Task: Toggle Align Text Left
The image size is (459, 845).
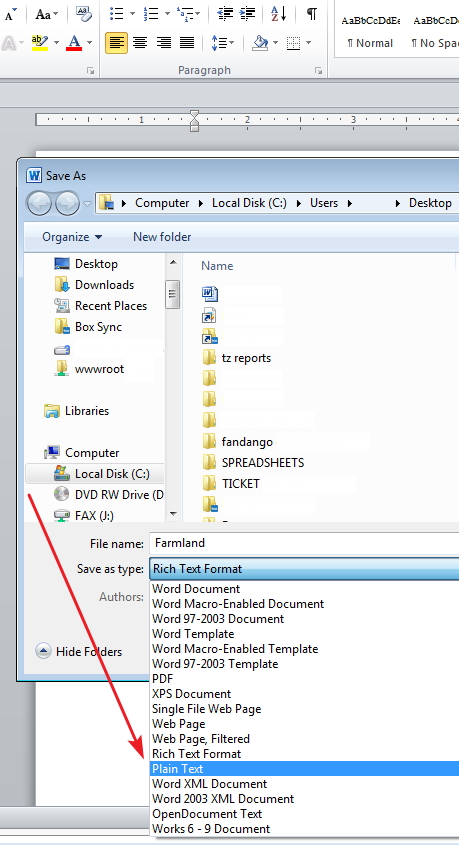Action: tap(116, 43)
